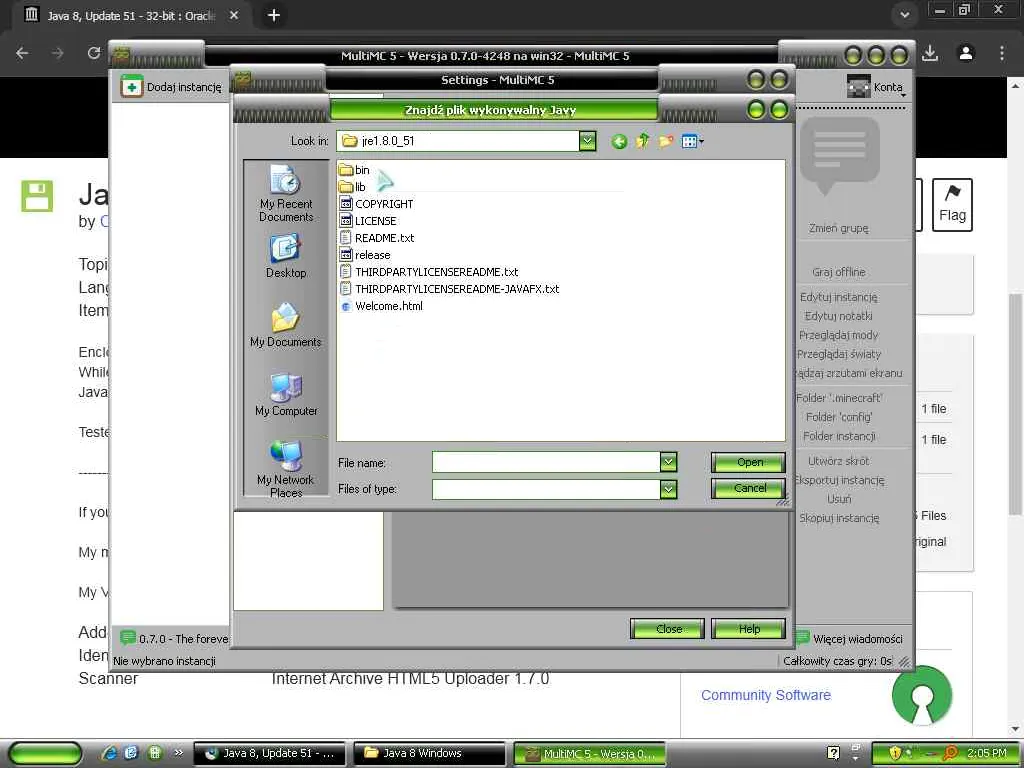Click Close in the Settings window
1024x768 pixels.
pos(667,629)
